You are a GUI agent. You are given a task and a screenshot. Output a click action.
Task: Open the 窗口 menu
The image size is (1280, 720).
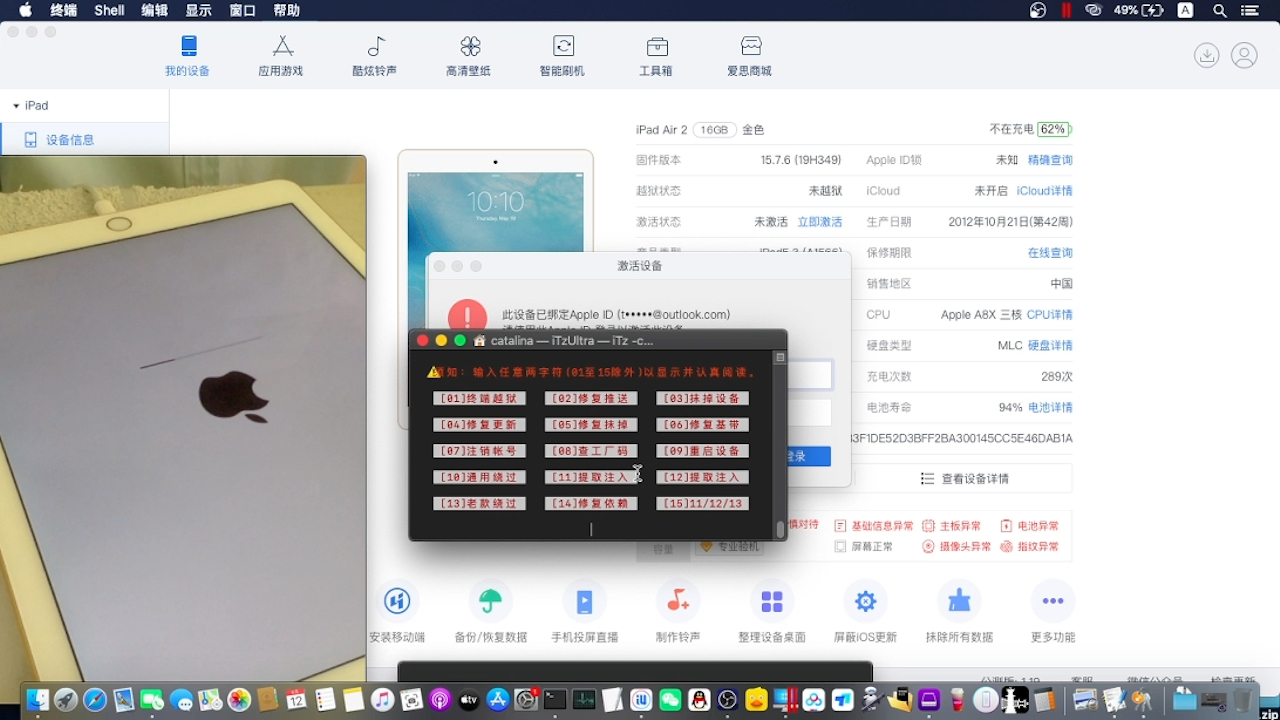pos(242,10)
